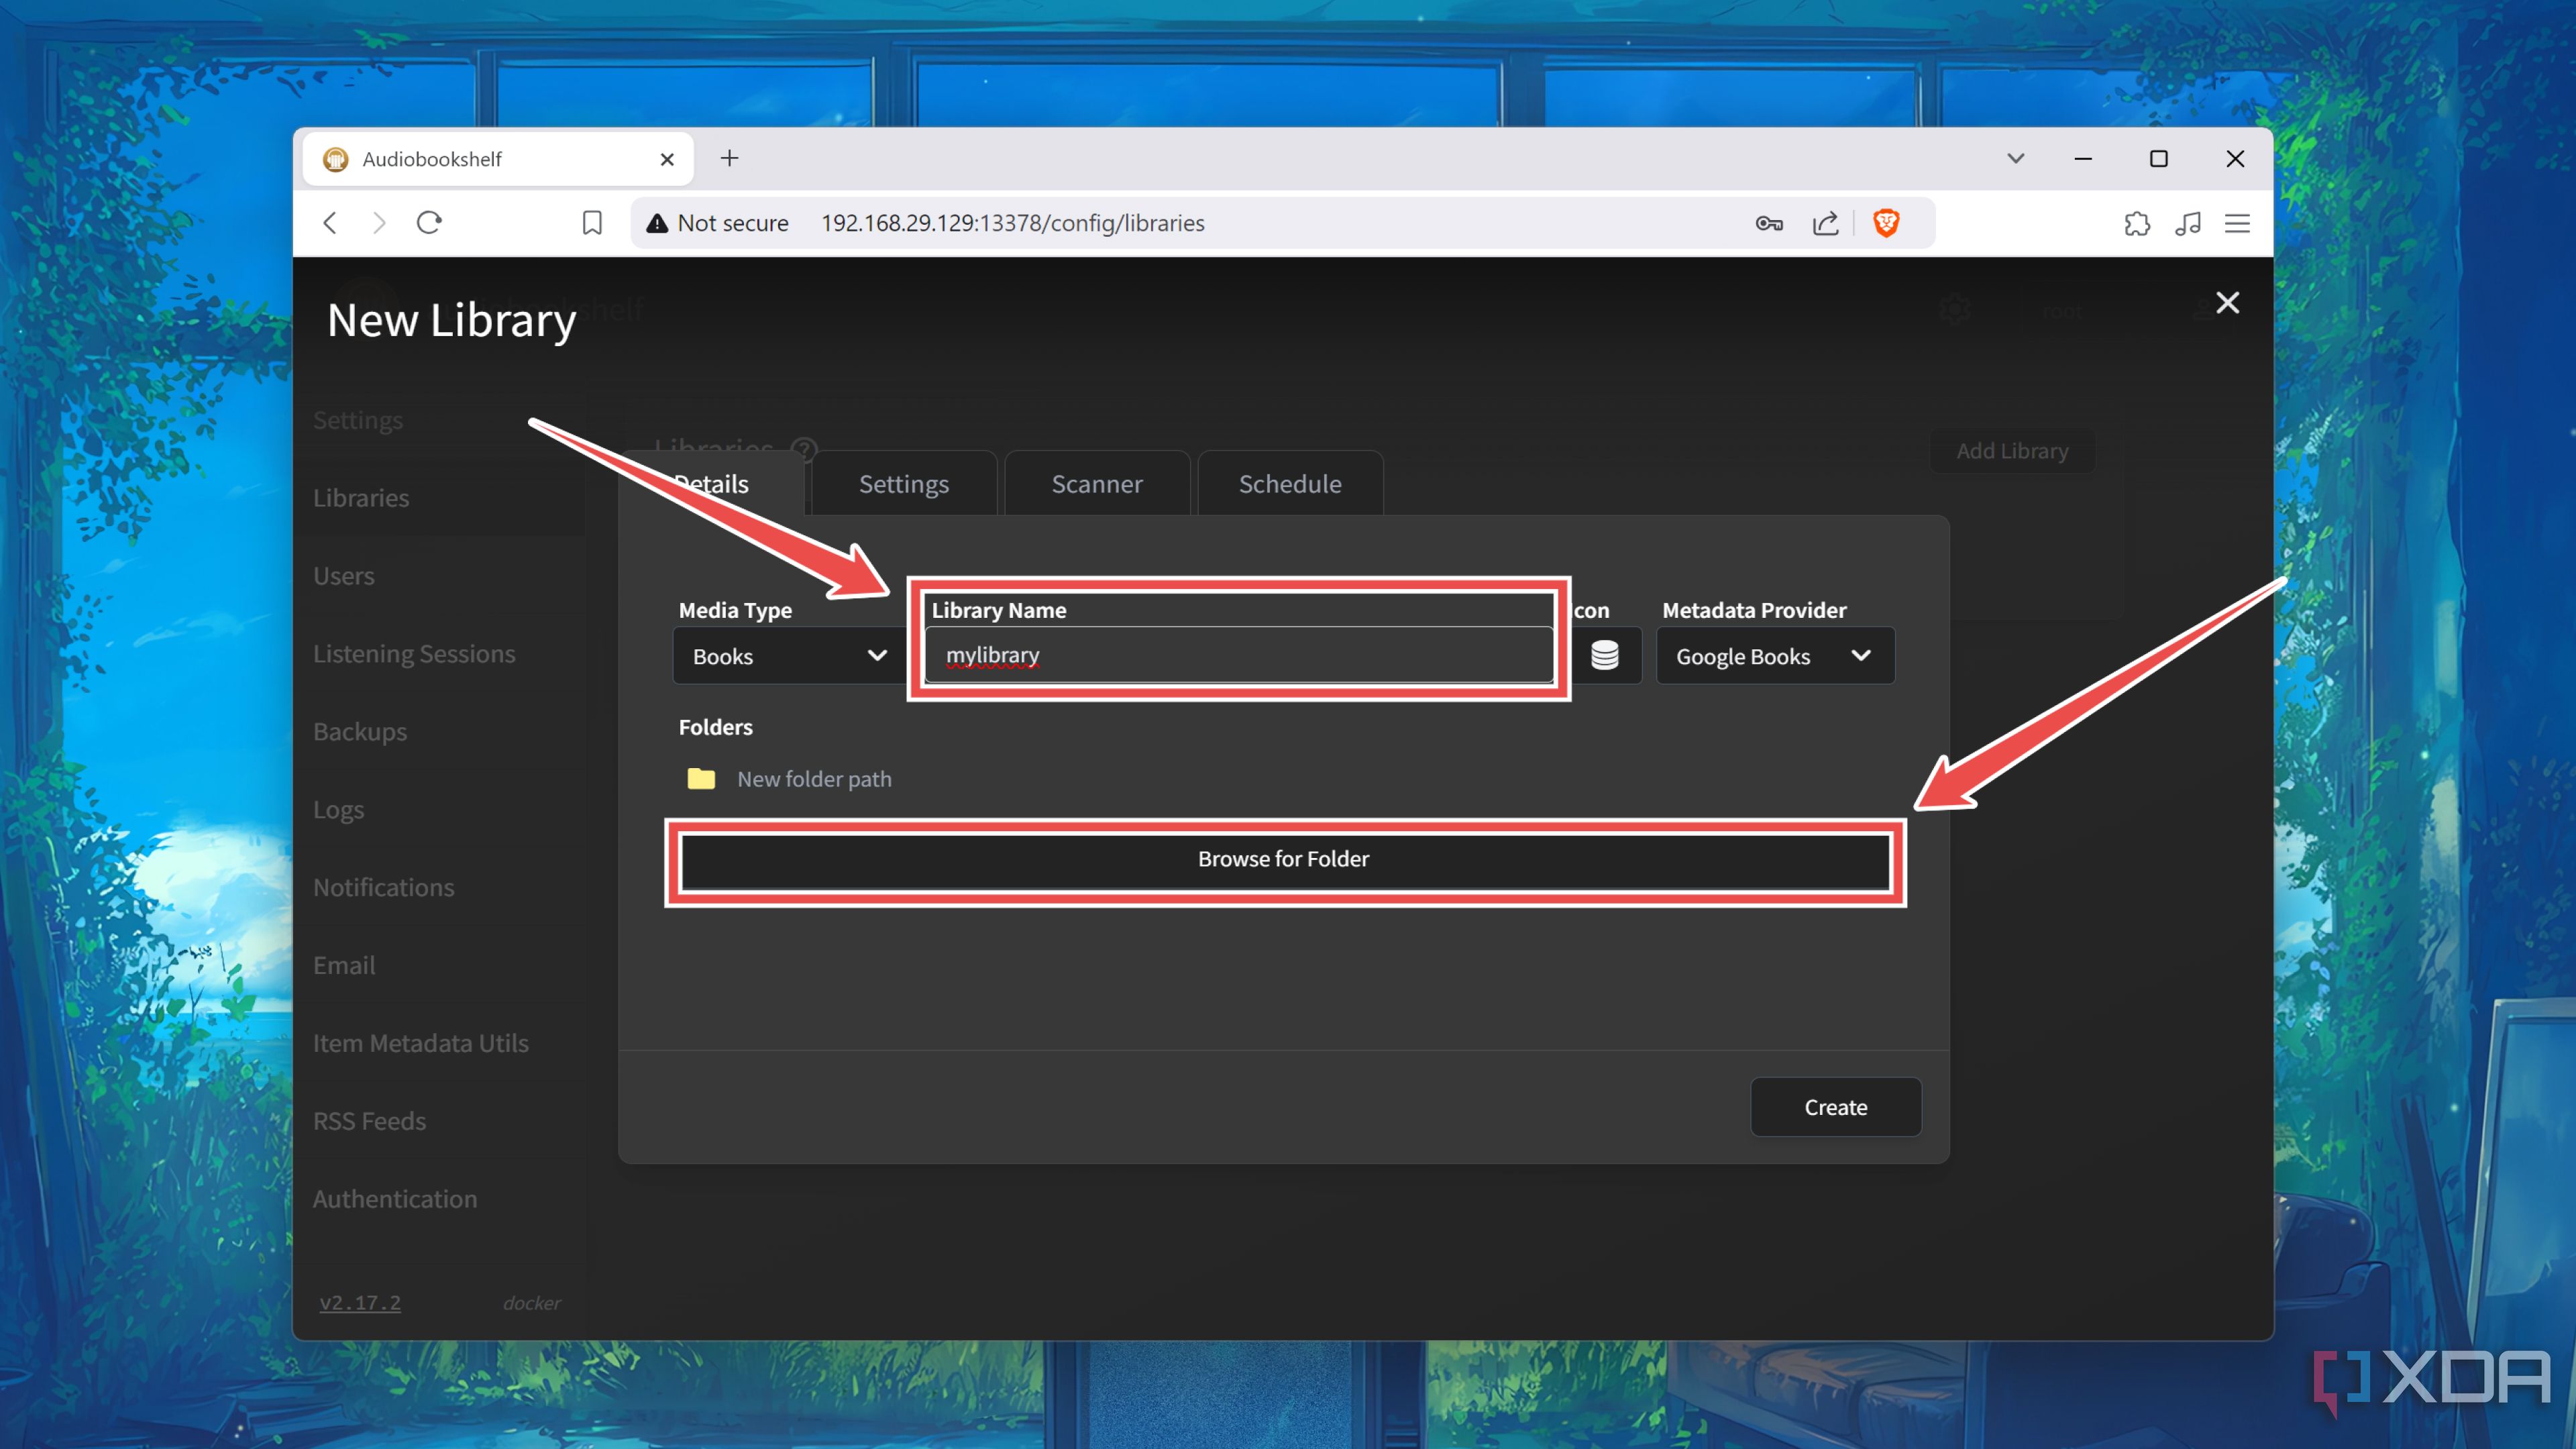Open the browser extensions puzzle icon

[x=2137, y=223]
